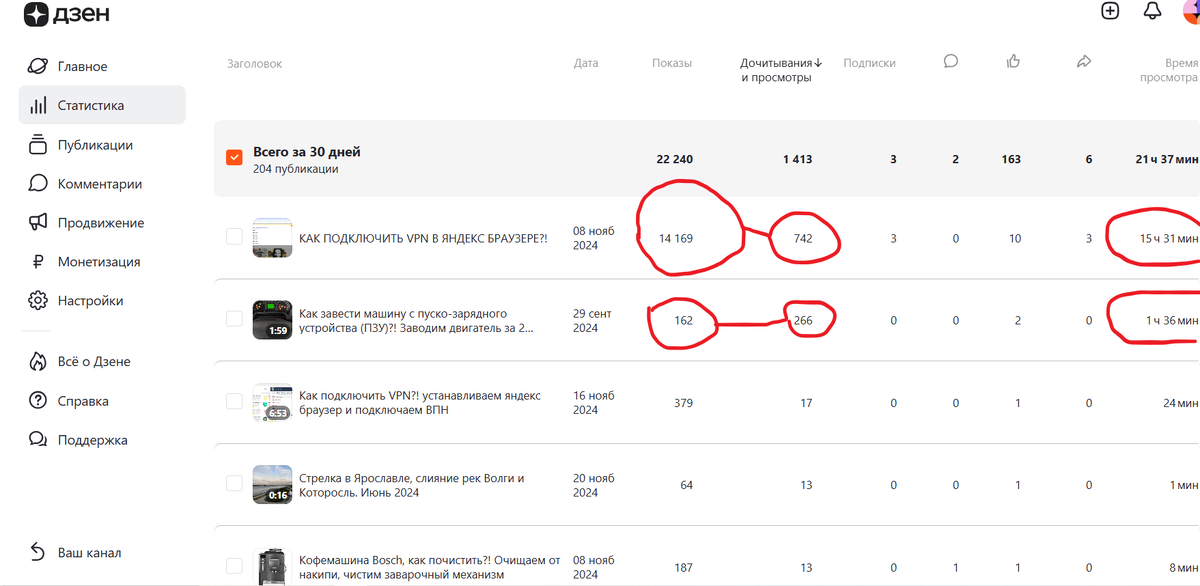Click the 29 сент 2024 date cell
The height and width of the screenshot is (586, 1200).
592,320
